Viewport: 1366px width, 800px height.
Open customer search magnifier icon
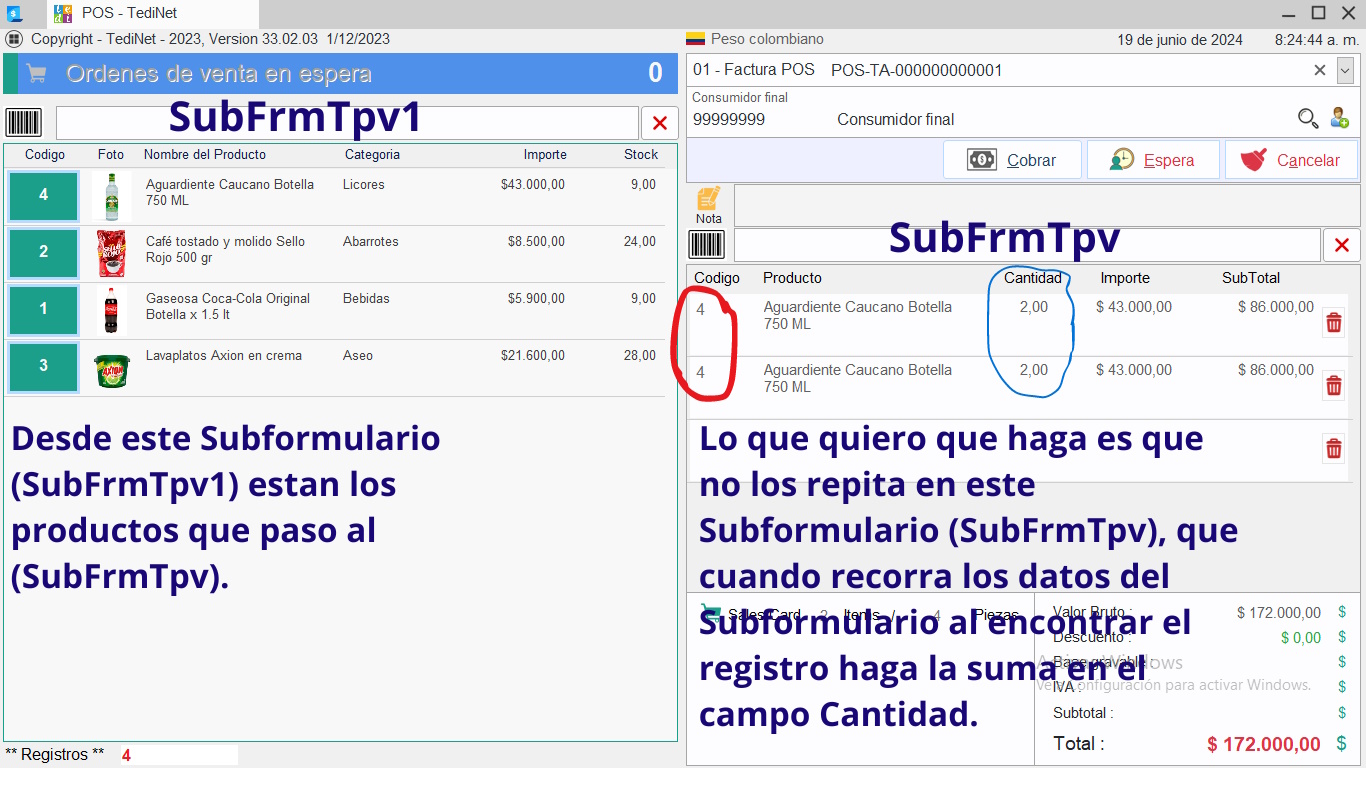1307,119
